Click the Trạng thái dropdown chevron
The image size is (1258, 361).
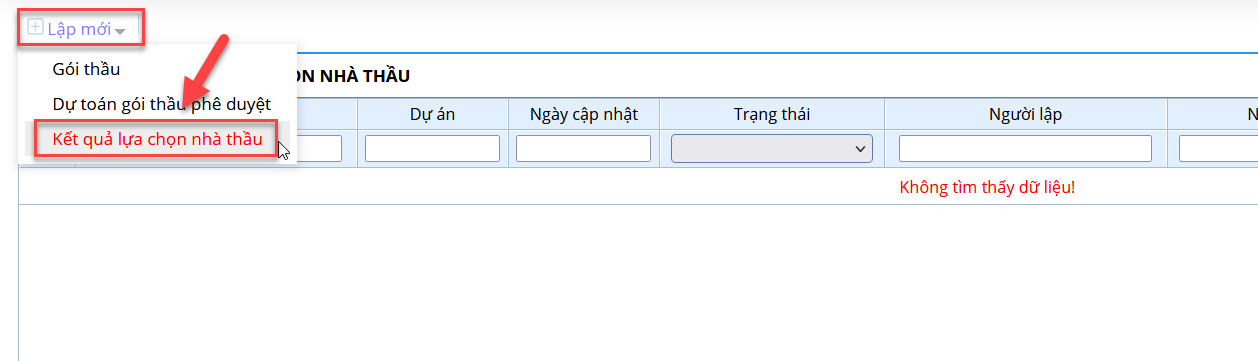coord(859,149)
